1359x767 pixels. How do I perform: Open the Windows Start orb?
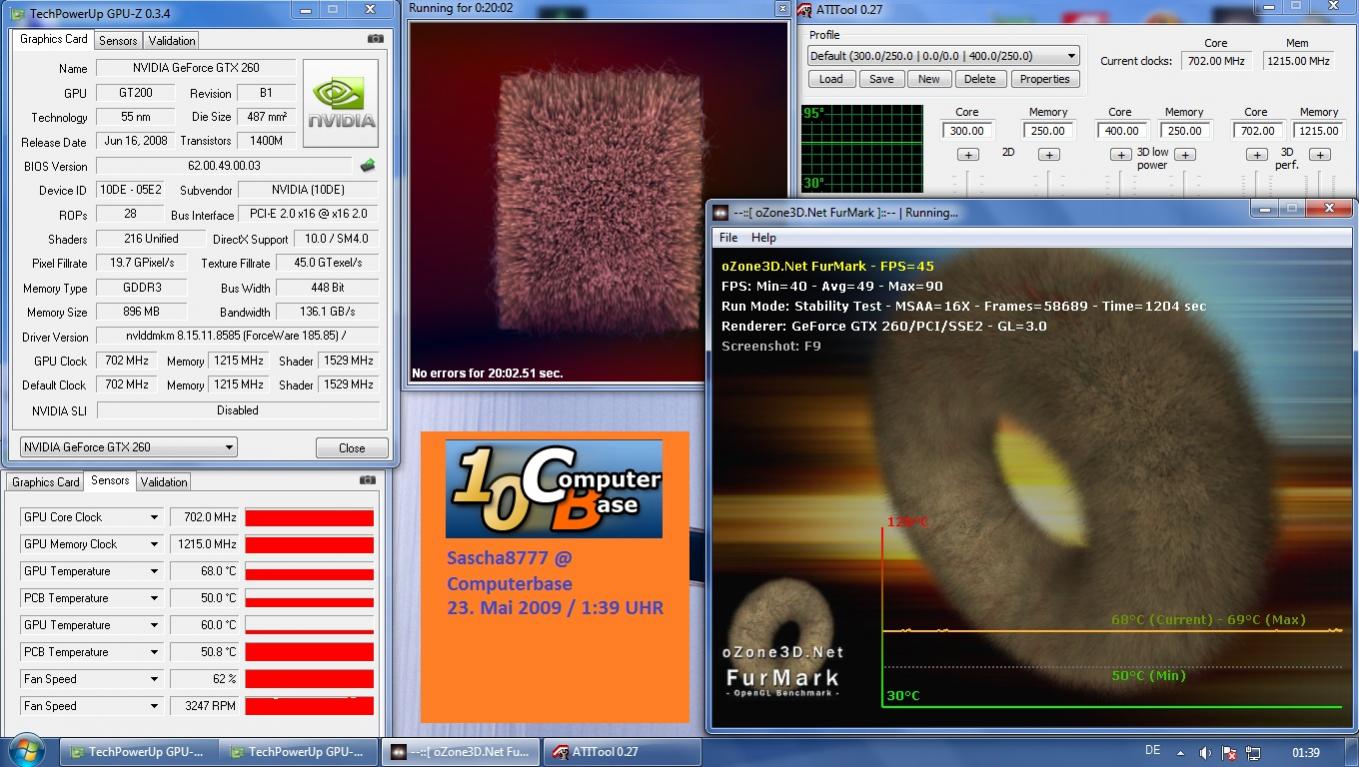click(26, 750)
